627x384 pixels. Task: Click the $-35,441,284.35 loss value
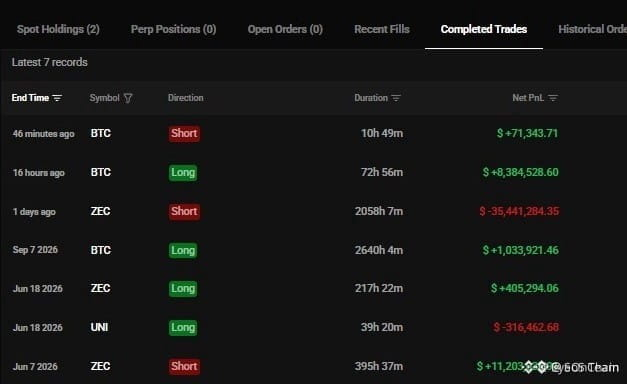[x=519, y=211]
